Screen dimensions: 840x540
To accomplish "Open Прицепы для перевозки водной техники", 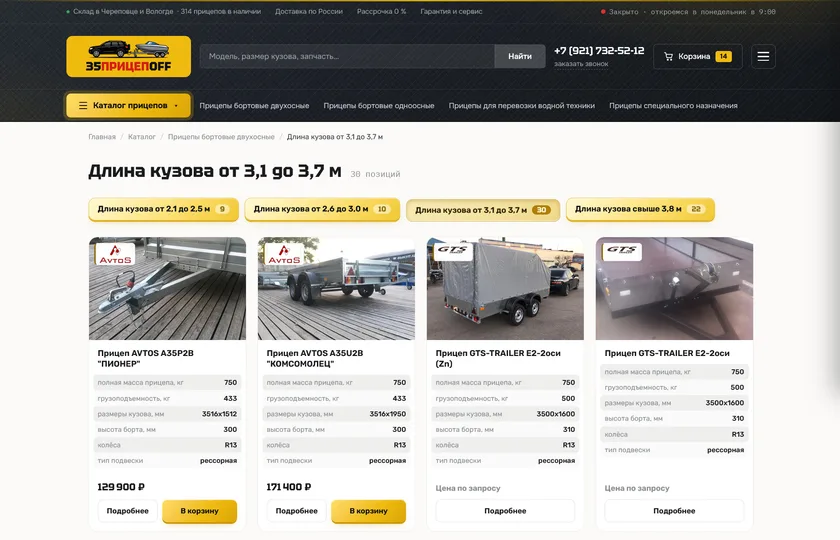I will tap(522, 106).
